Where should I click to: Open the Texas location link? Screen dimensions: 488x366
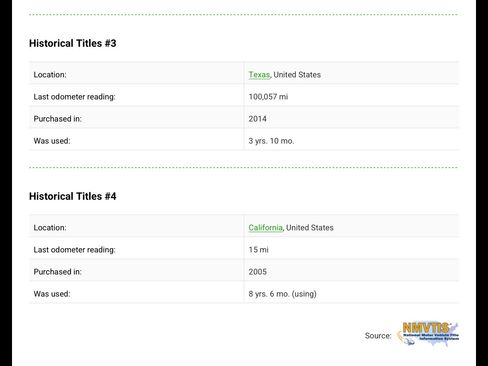tap(259, 75)
